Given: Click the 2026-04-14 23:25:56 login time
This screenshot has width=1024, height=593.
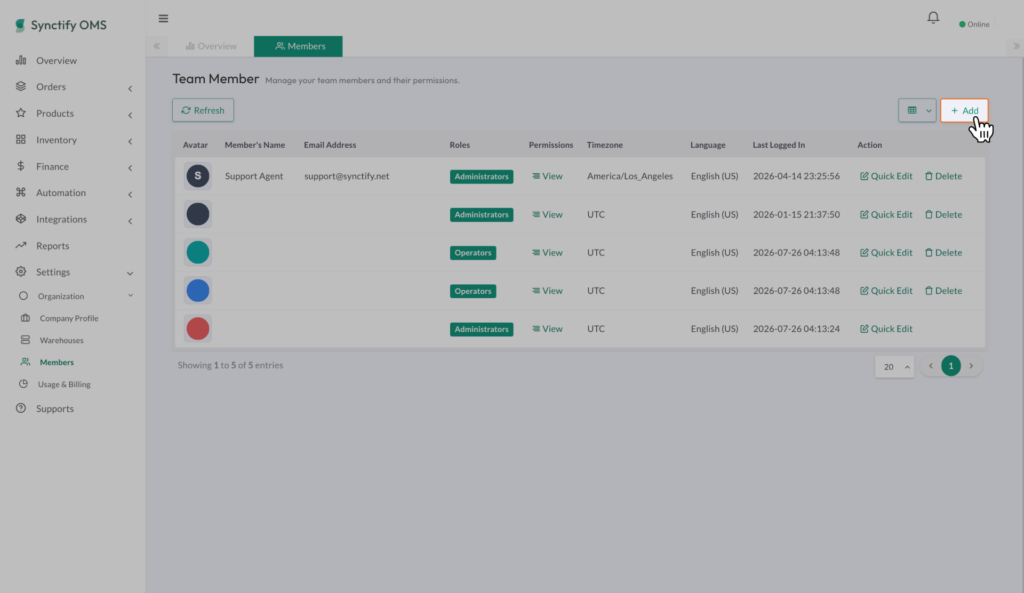Looking at the screenshot, I should (x=796, y=176).
